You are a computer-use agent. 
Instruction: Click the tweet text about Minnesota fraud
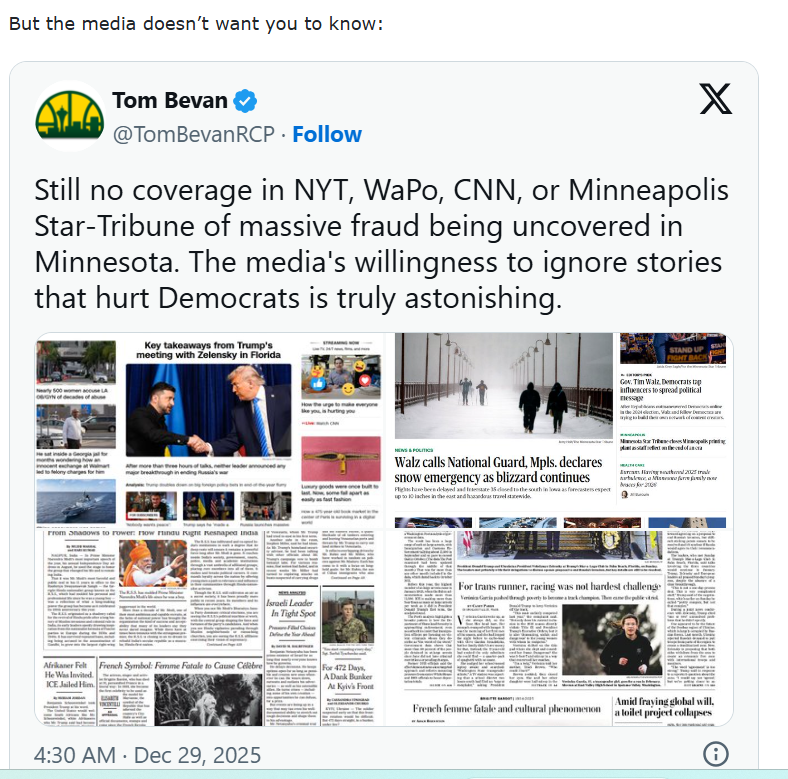[x=382, y=244]
